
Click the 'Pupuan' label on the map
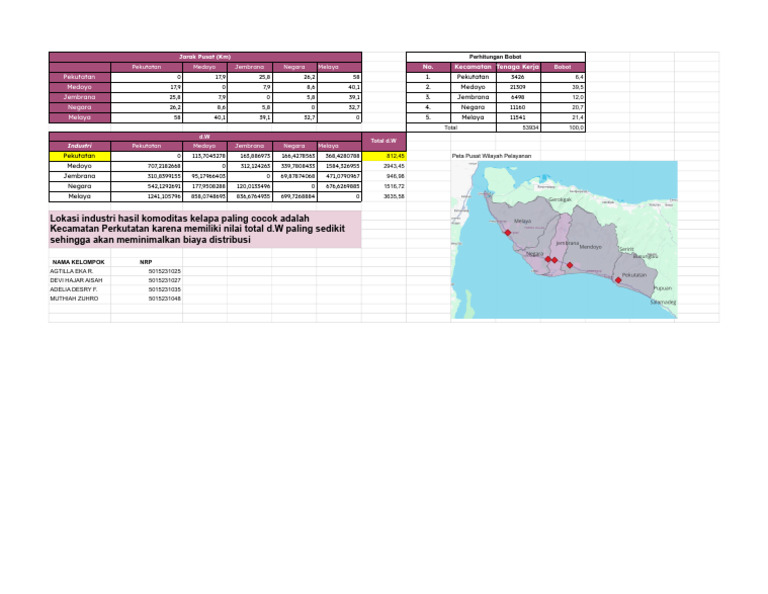coord(663,288)
